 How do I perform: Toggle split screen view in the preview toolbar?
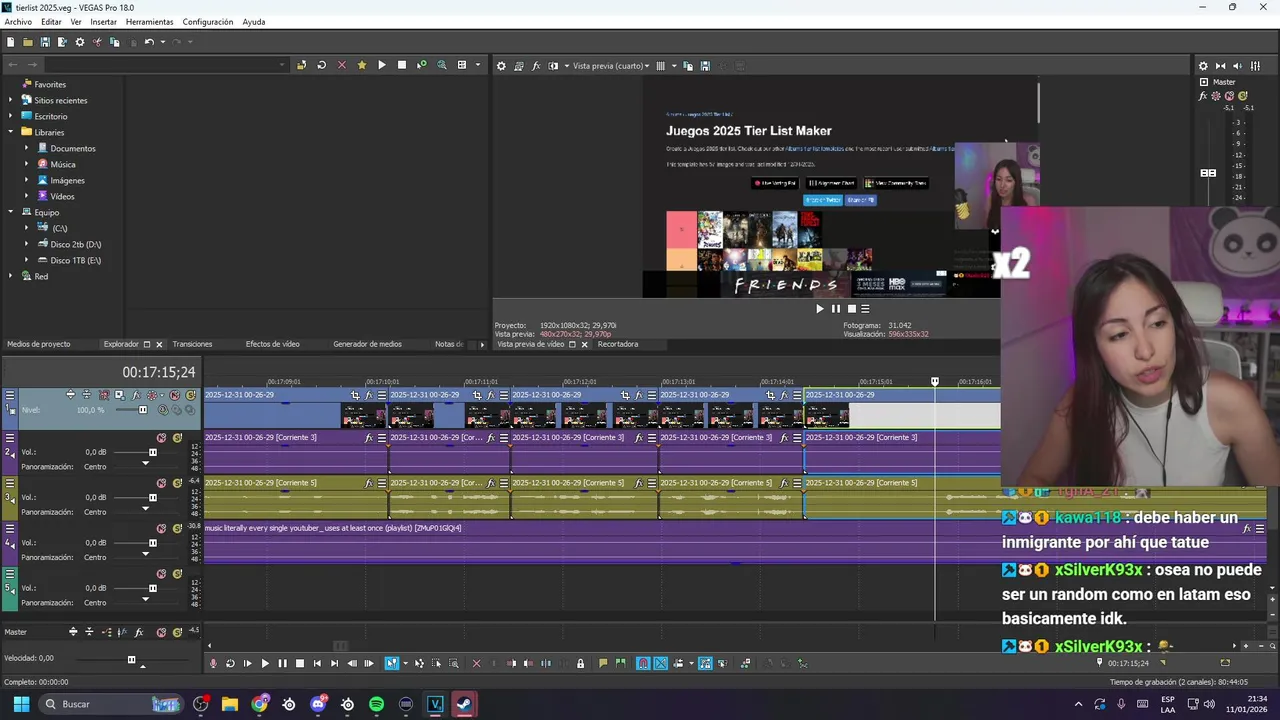coord(553,66)
